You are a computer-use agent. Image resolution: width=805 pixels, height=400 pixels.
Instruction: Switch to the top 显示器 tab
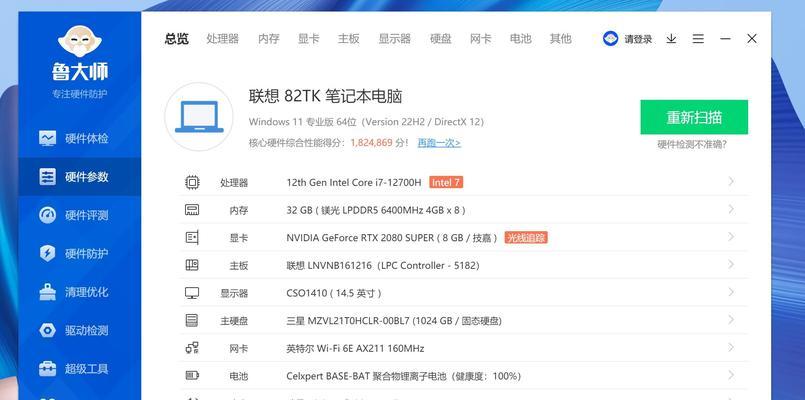point(395,39)
